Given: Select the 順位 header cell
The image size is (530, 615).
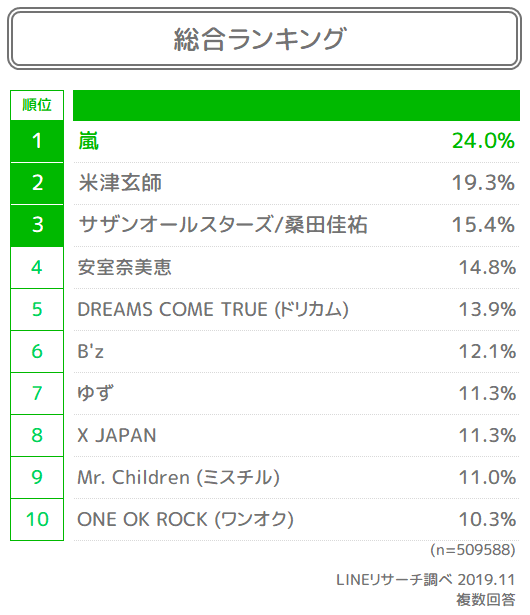Looking at the screenshot, I should [x=37, y=105].
